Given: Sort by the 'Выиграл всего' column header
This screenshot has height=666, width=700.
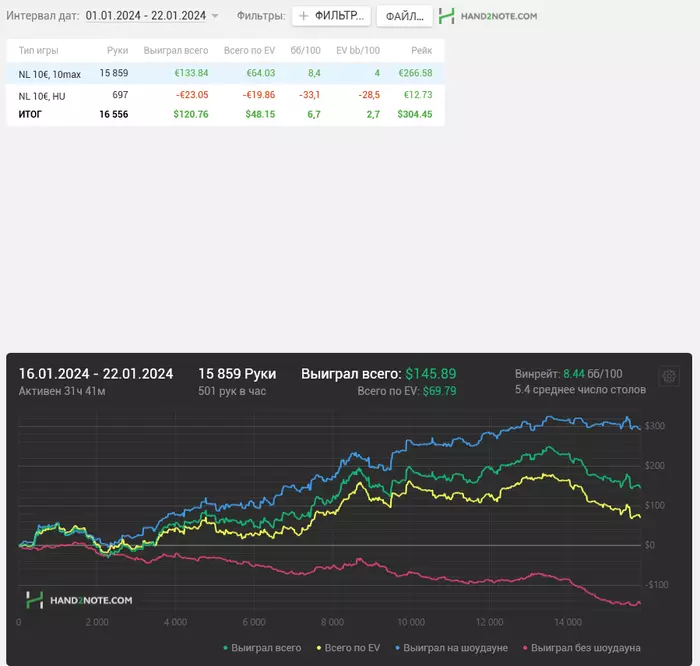Looking at the screenshot, I should pos(176,50).
